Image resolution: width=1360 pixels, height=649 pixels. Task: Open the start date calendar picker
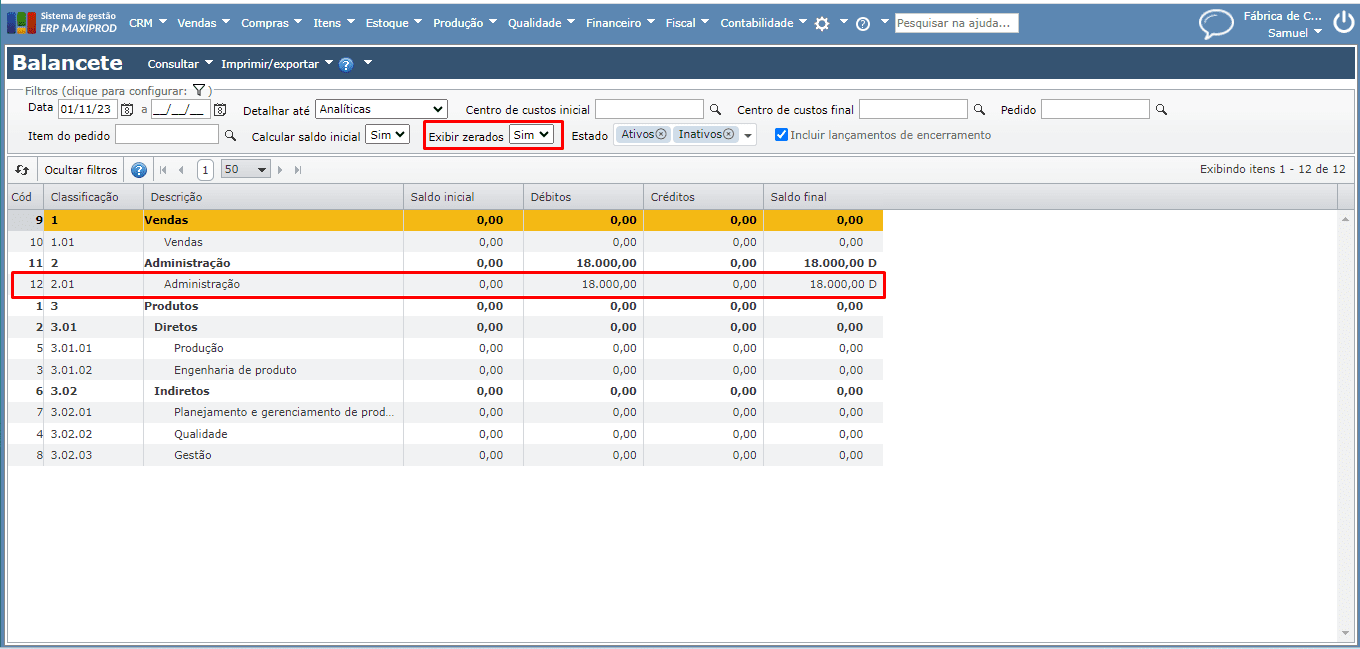point(127,109)
